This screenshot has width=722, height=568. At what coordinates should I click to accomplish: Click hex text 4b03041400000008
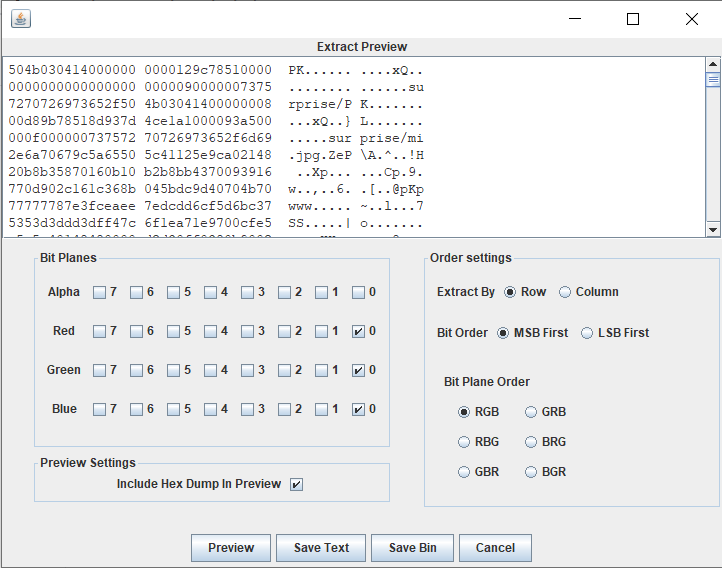[x=208, y=104]
